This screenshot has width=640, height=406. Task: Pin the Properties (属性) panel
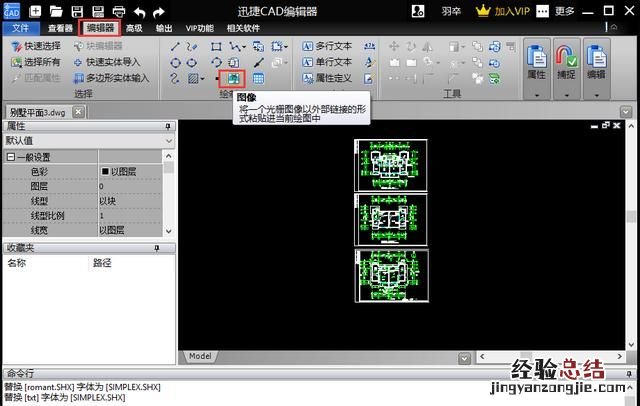167,127
